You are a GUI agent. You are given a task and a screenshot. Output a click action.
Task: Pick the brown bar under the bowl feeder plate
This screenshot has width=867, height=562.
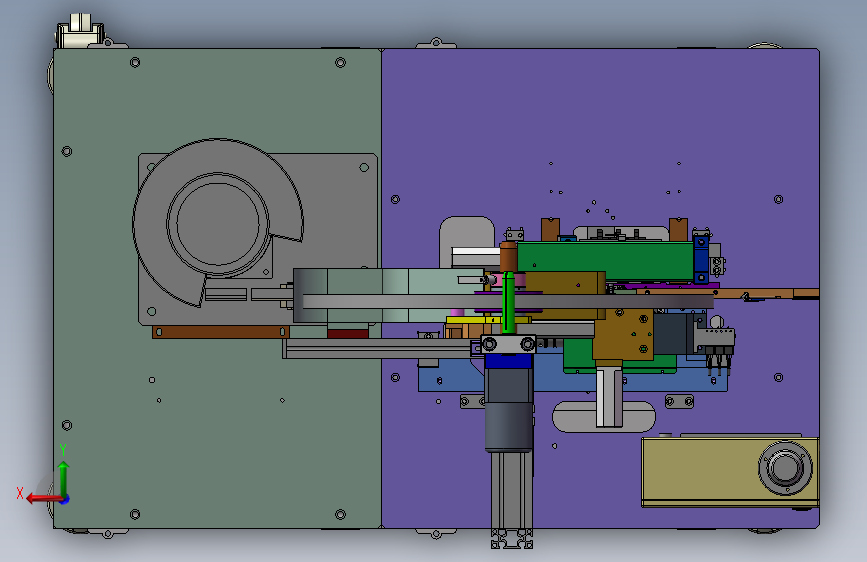pyautogui.click(x=221, y=332)
